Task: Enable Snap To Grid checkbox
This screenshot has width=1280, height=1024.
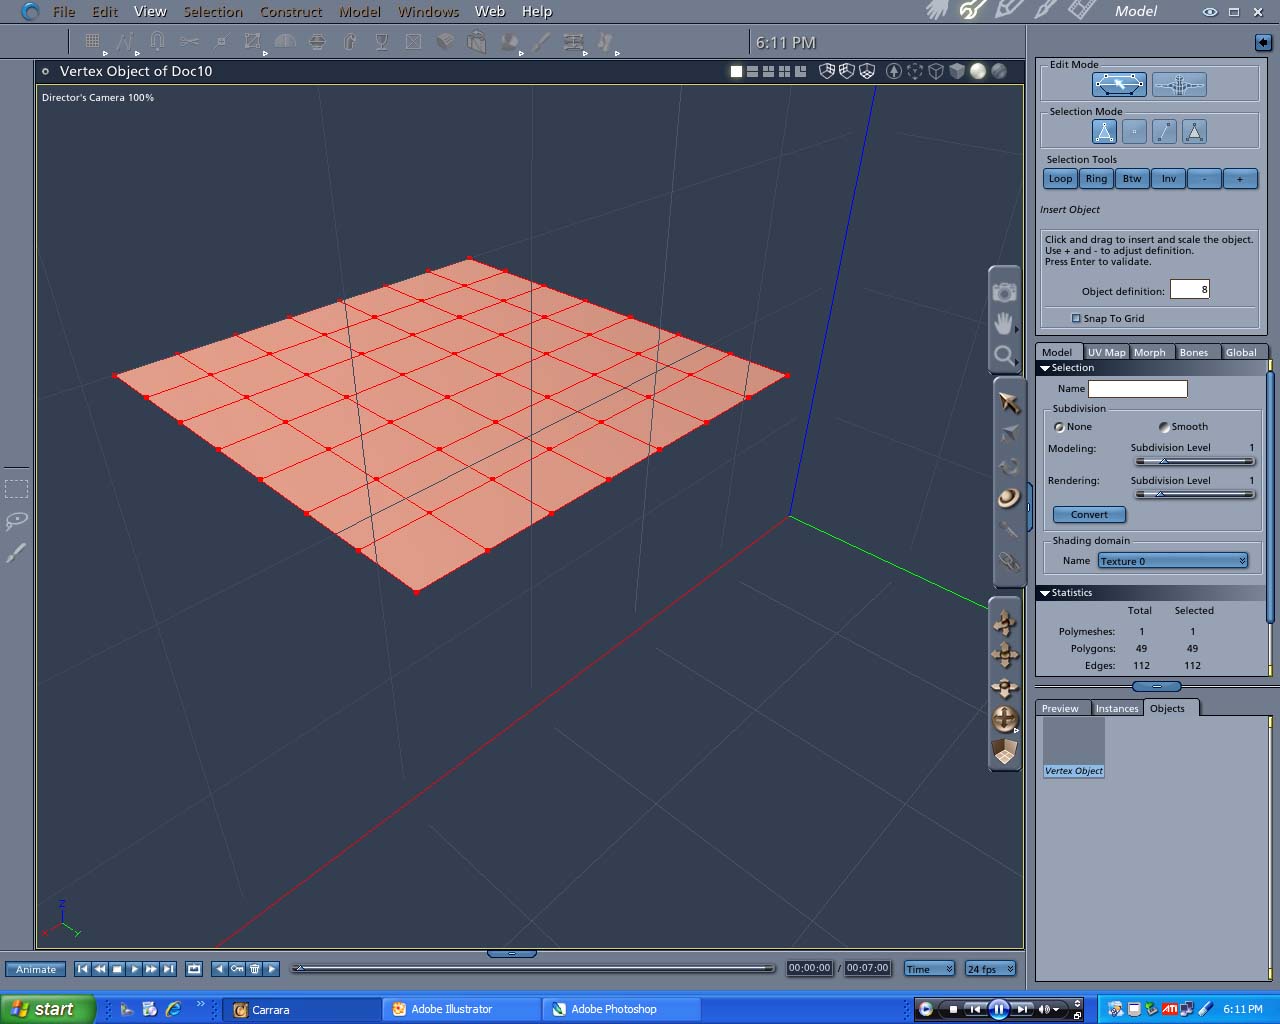Action: (x=1076, y=318)
